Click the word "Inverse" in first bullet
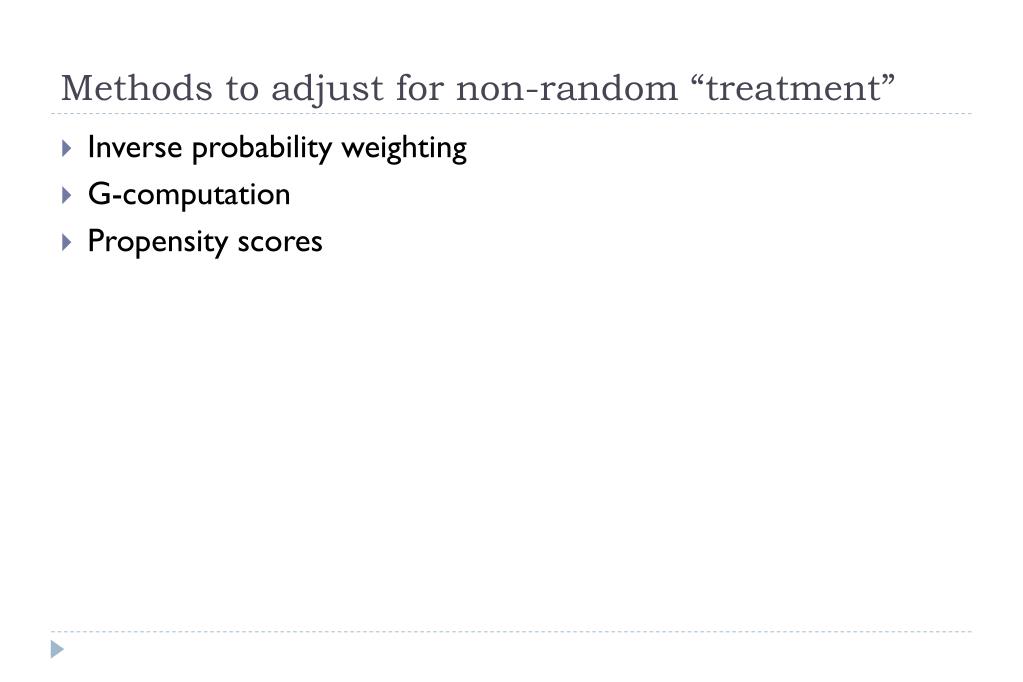 point(135,147)
